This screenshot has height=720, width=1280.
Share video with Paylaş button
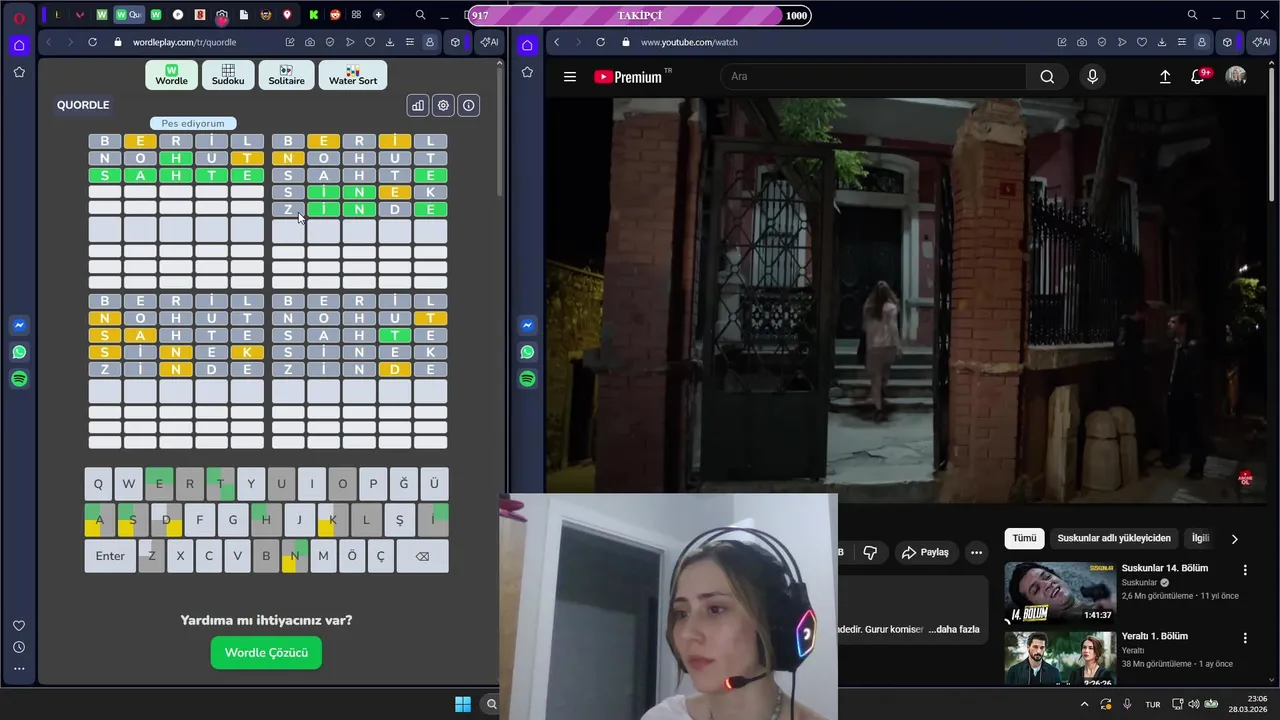click(x=924, y=552)
